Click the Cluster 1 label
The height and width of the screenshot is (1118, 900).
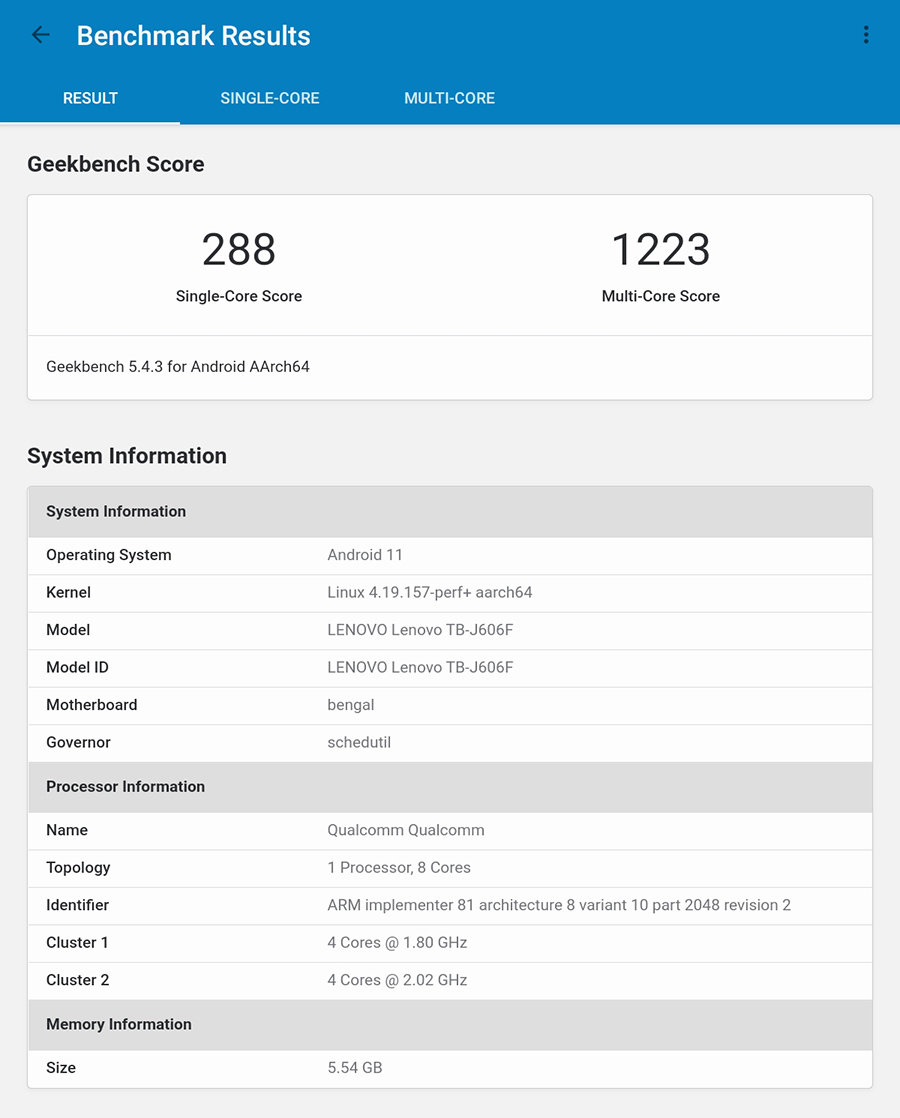[77, 943]
